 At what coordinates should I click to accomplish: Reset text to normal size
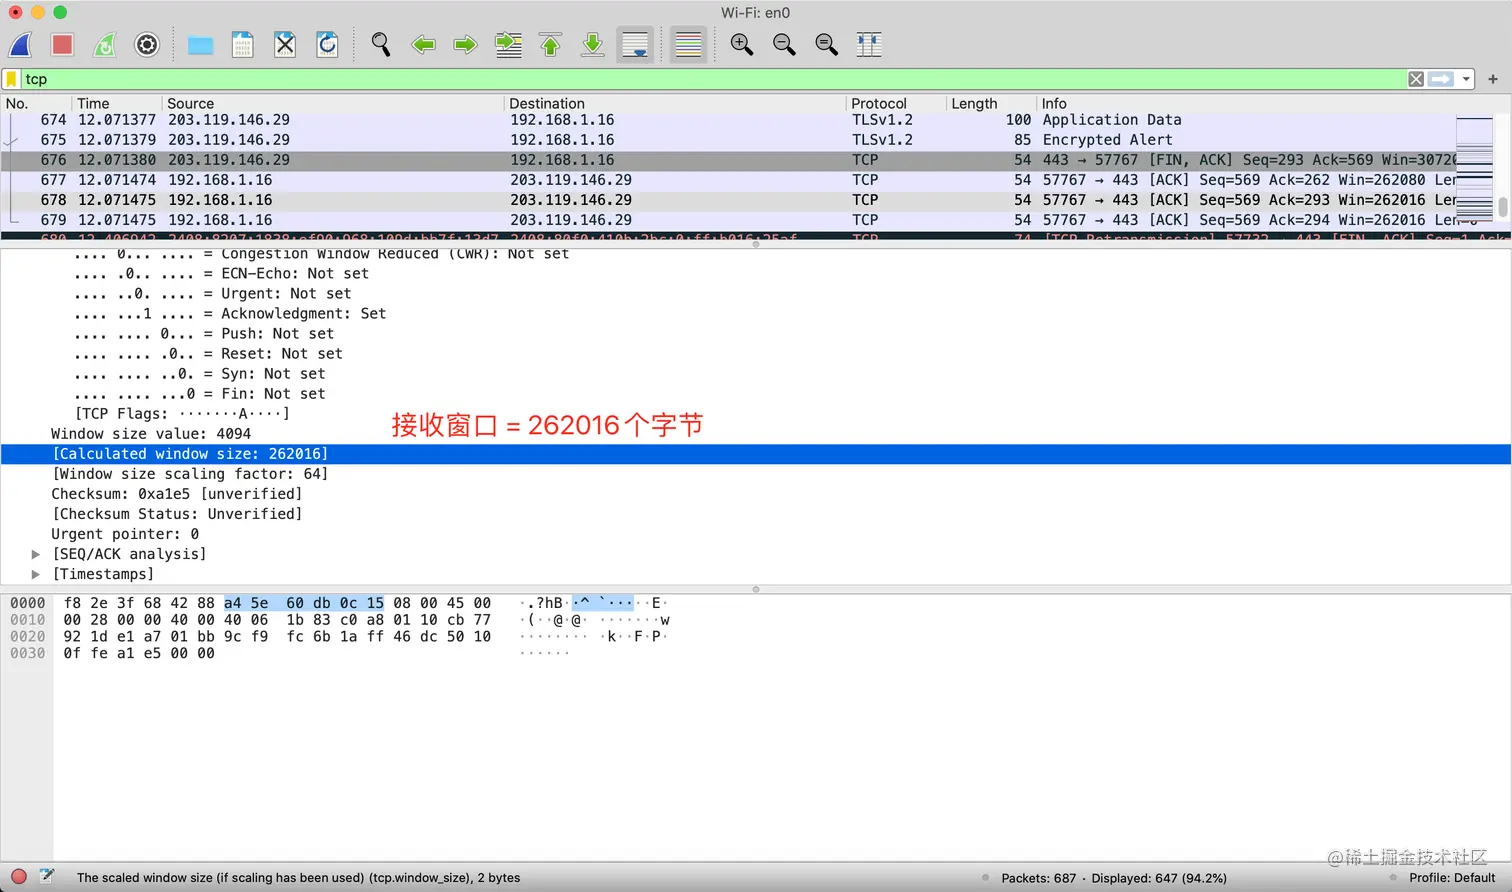tap(826, 45)
